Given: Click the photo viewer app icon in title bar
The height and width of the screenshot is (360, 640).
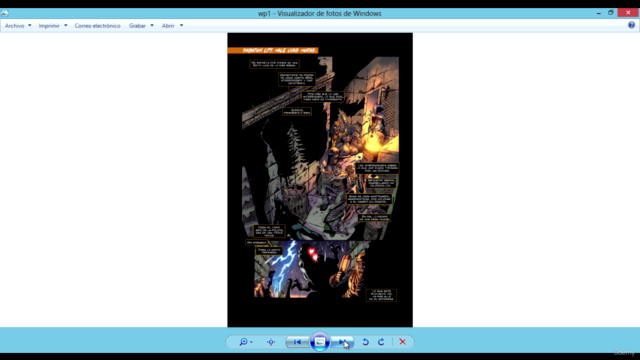Looking at the screenshot, I should coord(4,13).
